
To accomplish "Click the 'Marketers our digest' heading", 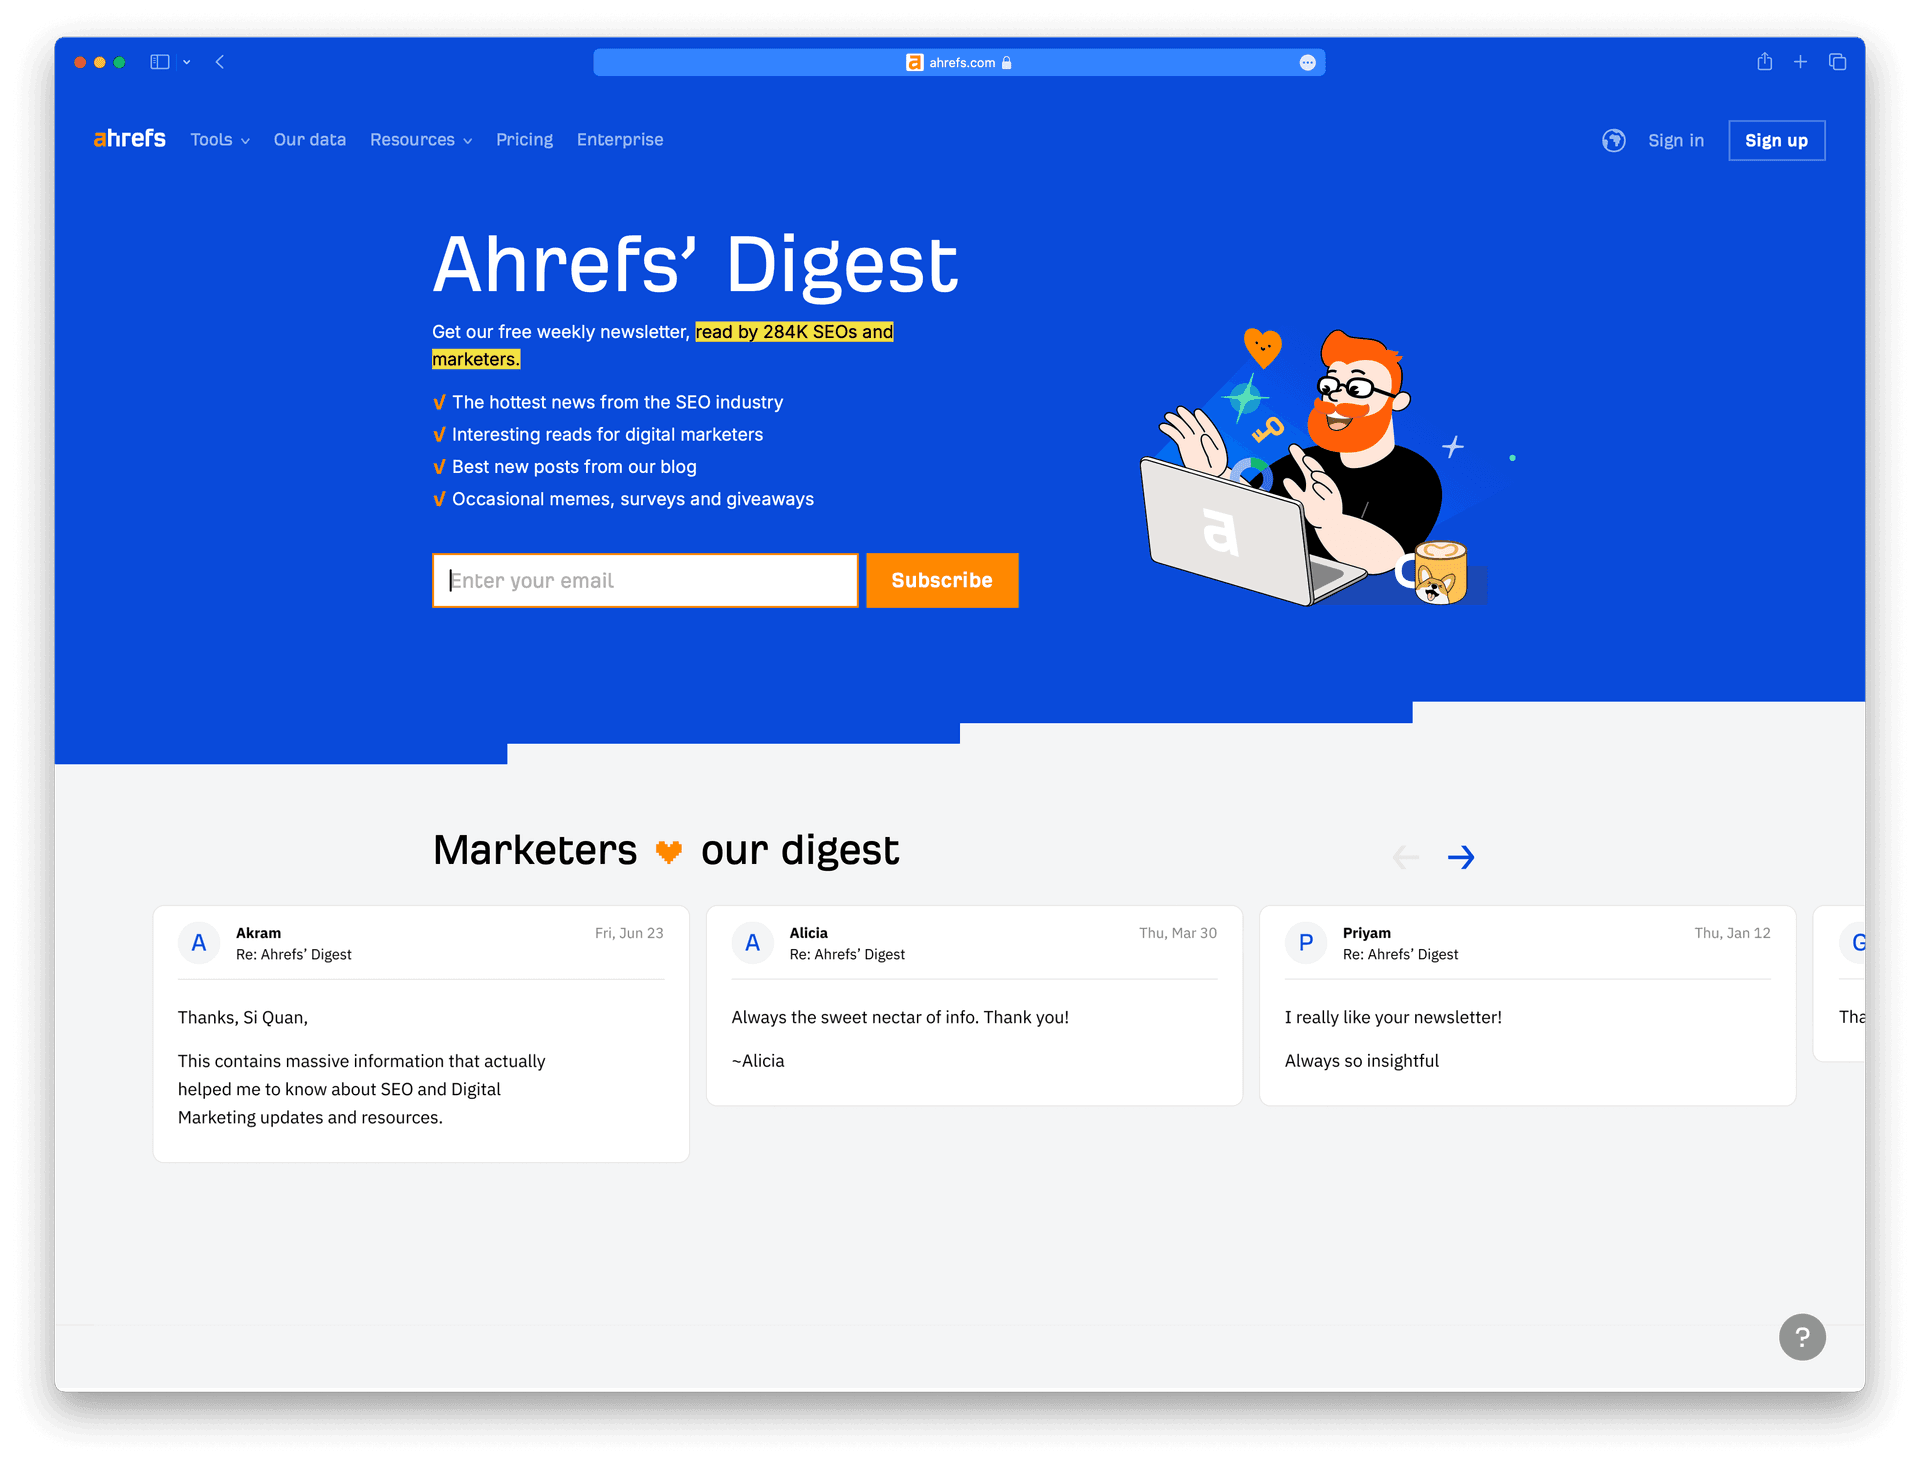I will pyautogui.click(x=666, y=850).
